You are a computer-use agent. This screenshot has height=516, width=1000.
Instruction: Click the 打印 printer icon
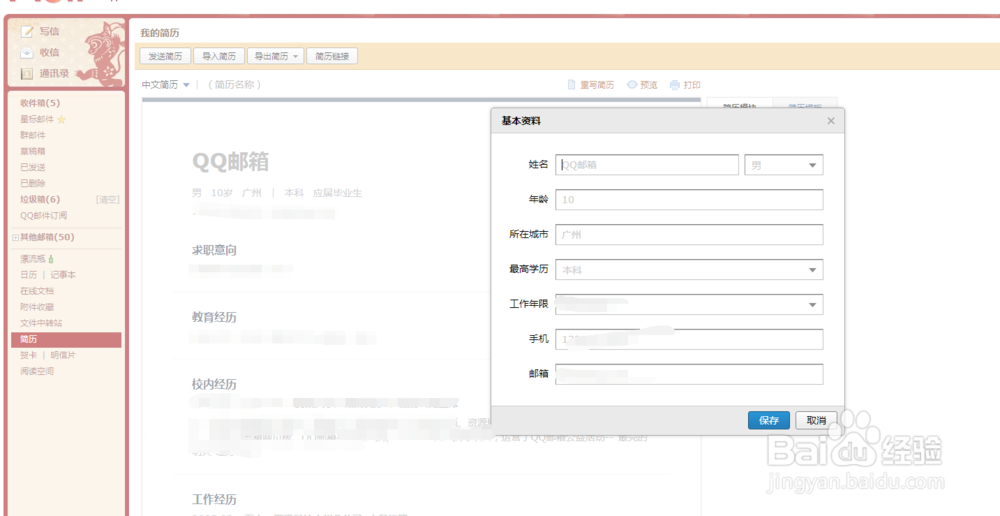coord(675,85)
